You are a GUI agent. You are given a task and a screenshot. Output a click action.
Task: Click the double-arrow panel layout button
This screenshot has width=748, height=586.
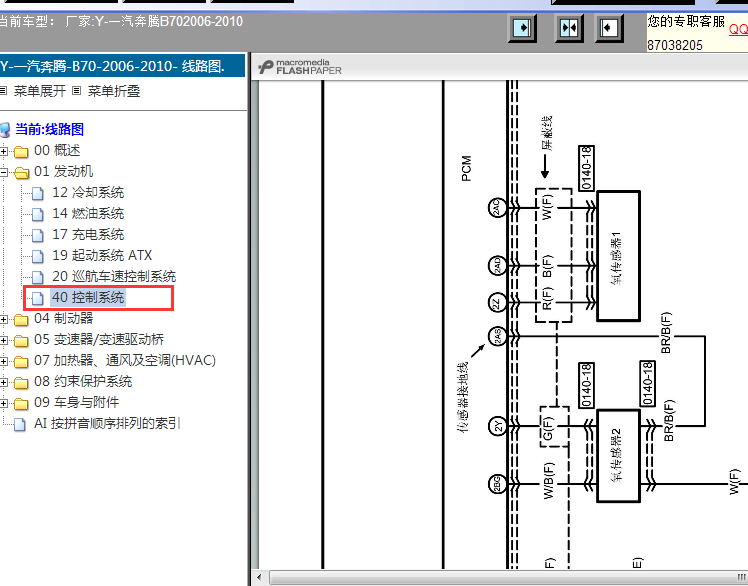tap(569, 28)
